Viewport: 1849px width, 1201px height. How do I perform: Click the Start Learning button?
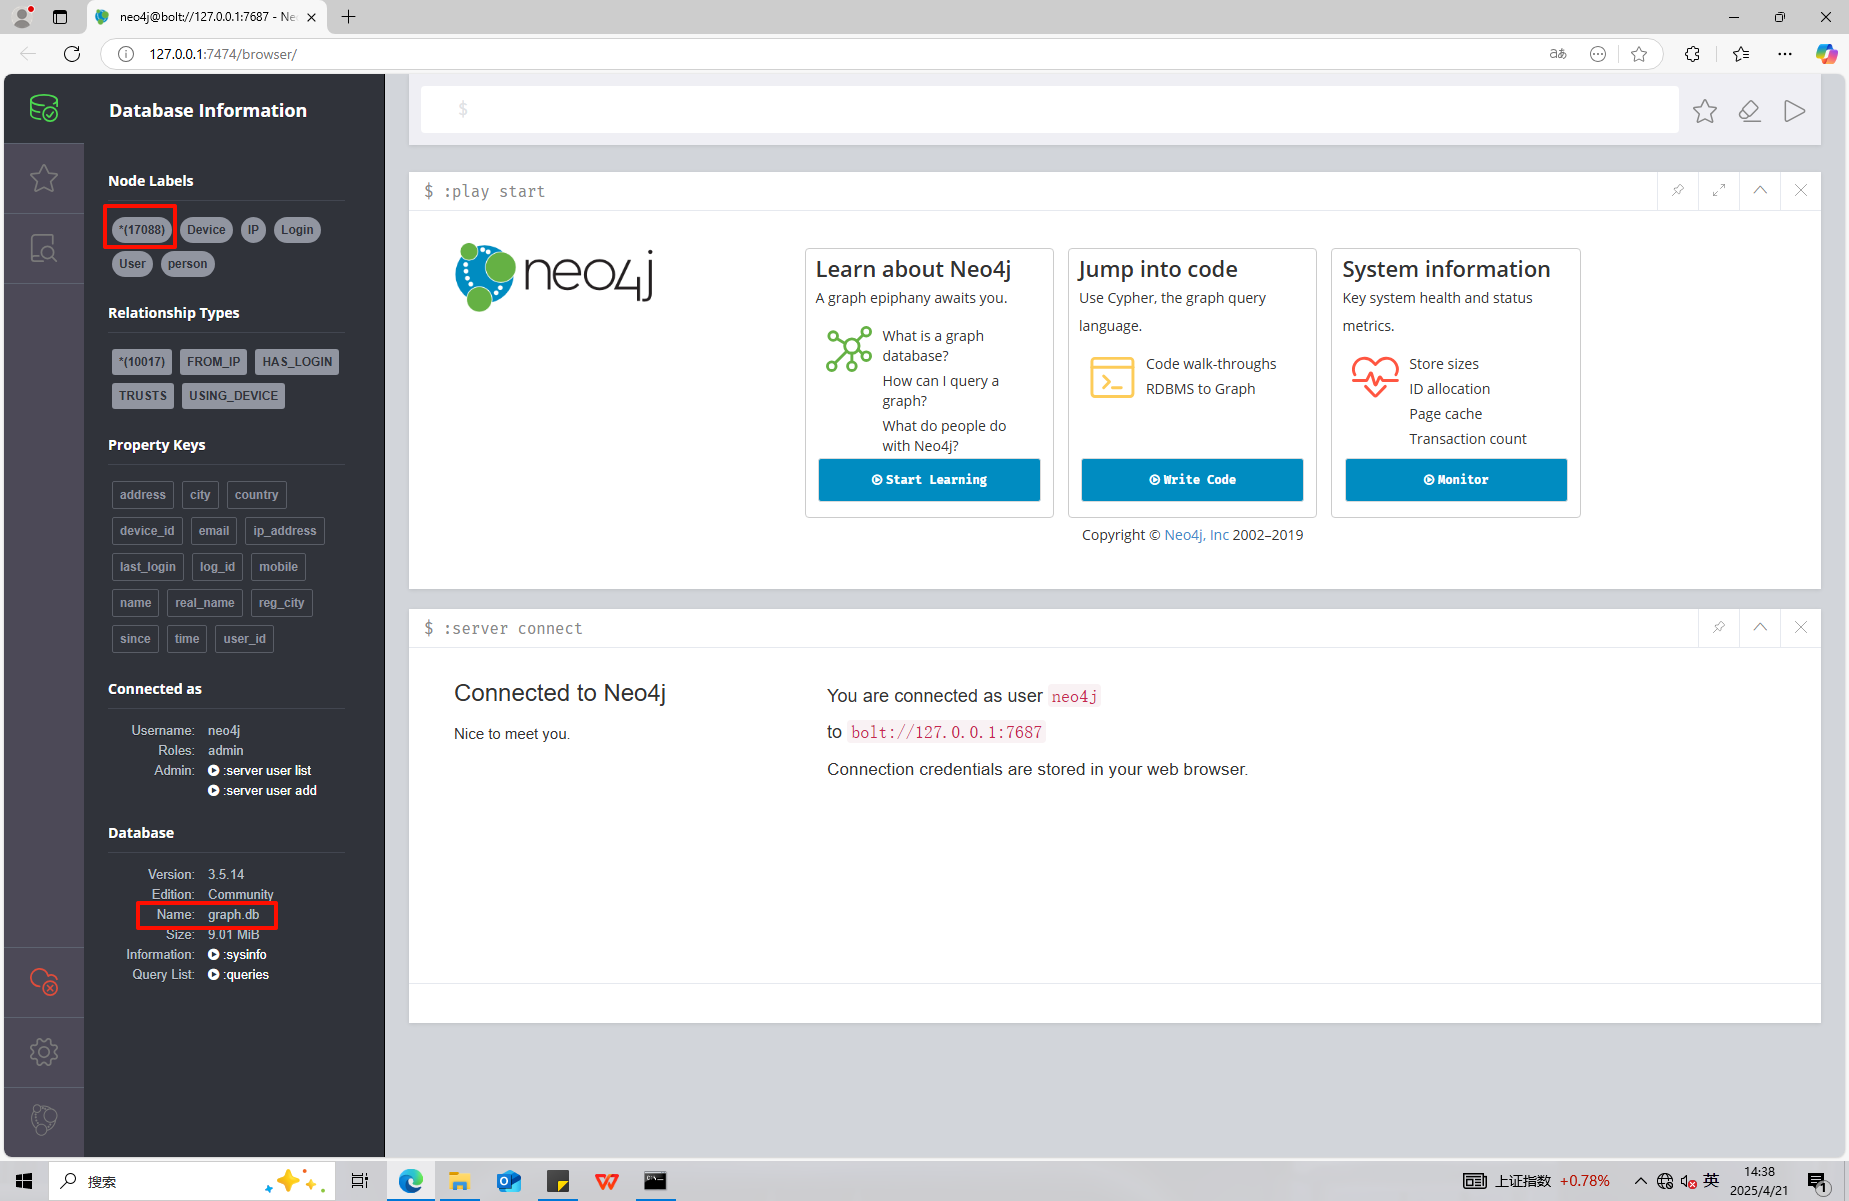coord(929,480)
